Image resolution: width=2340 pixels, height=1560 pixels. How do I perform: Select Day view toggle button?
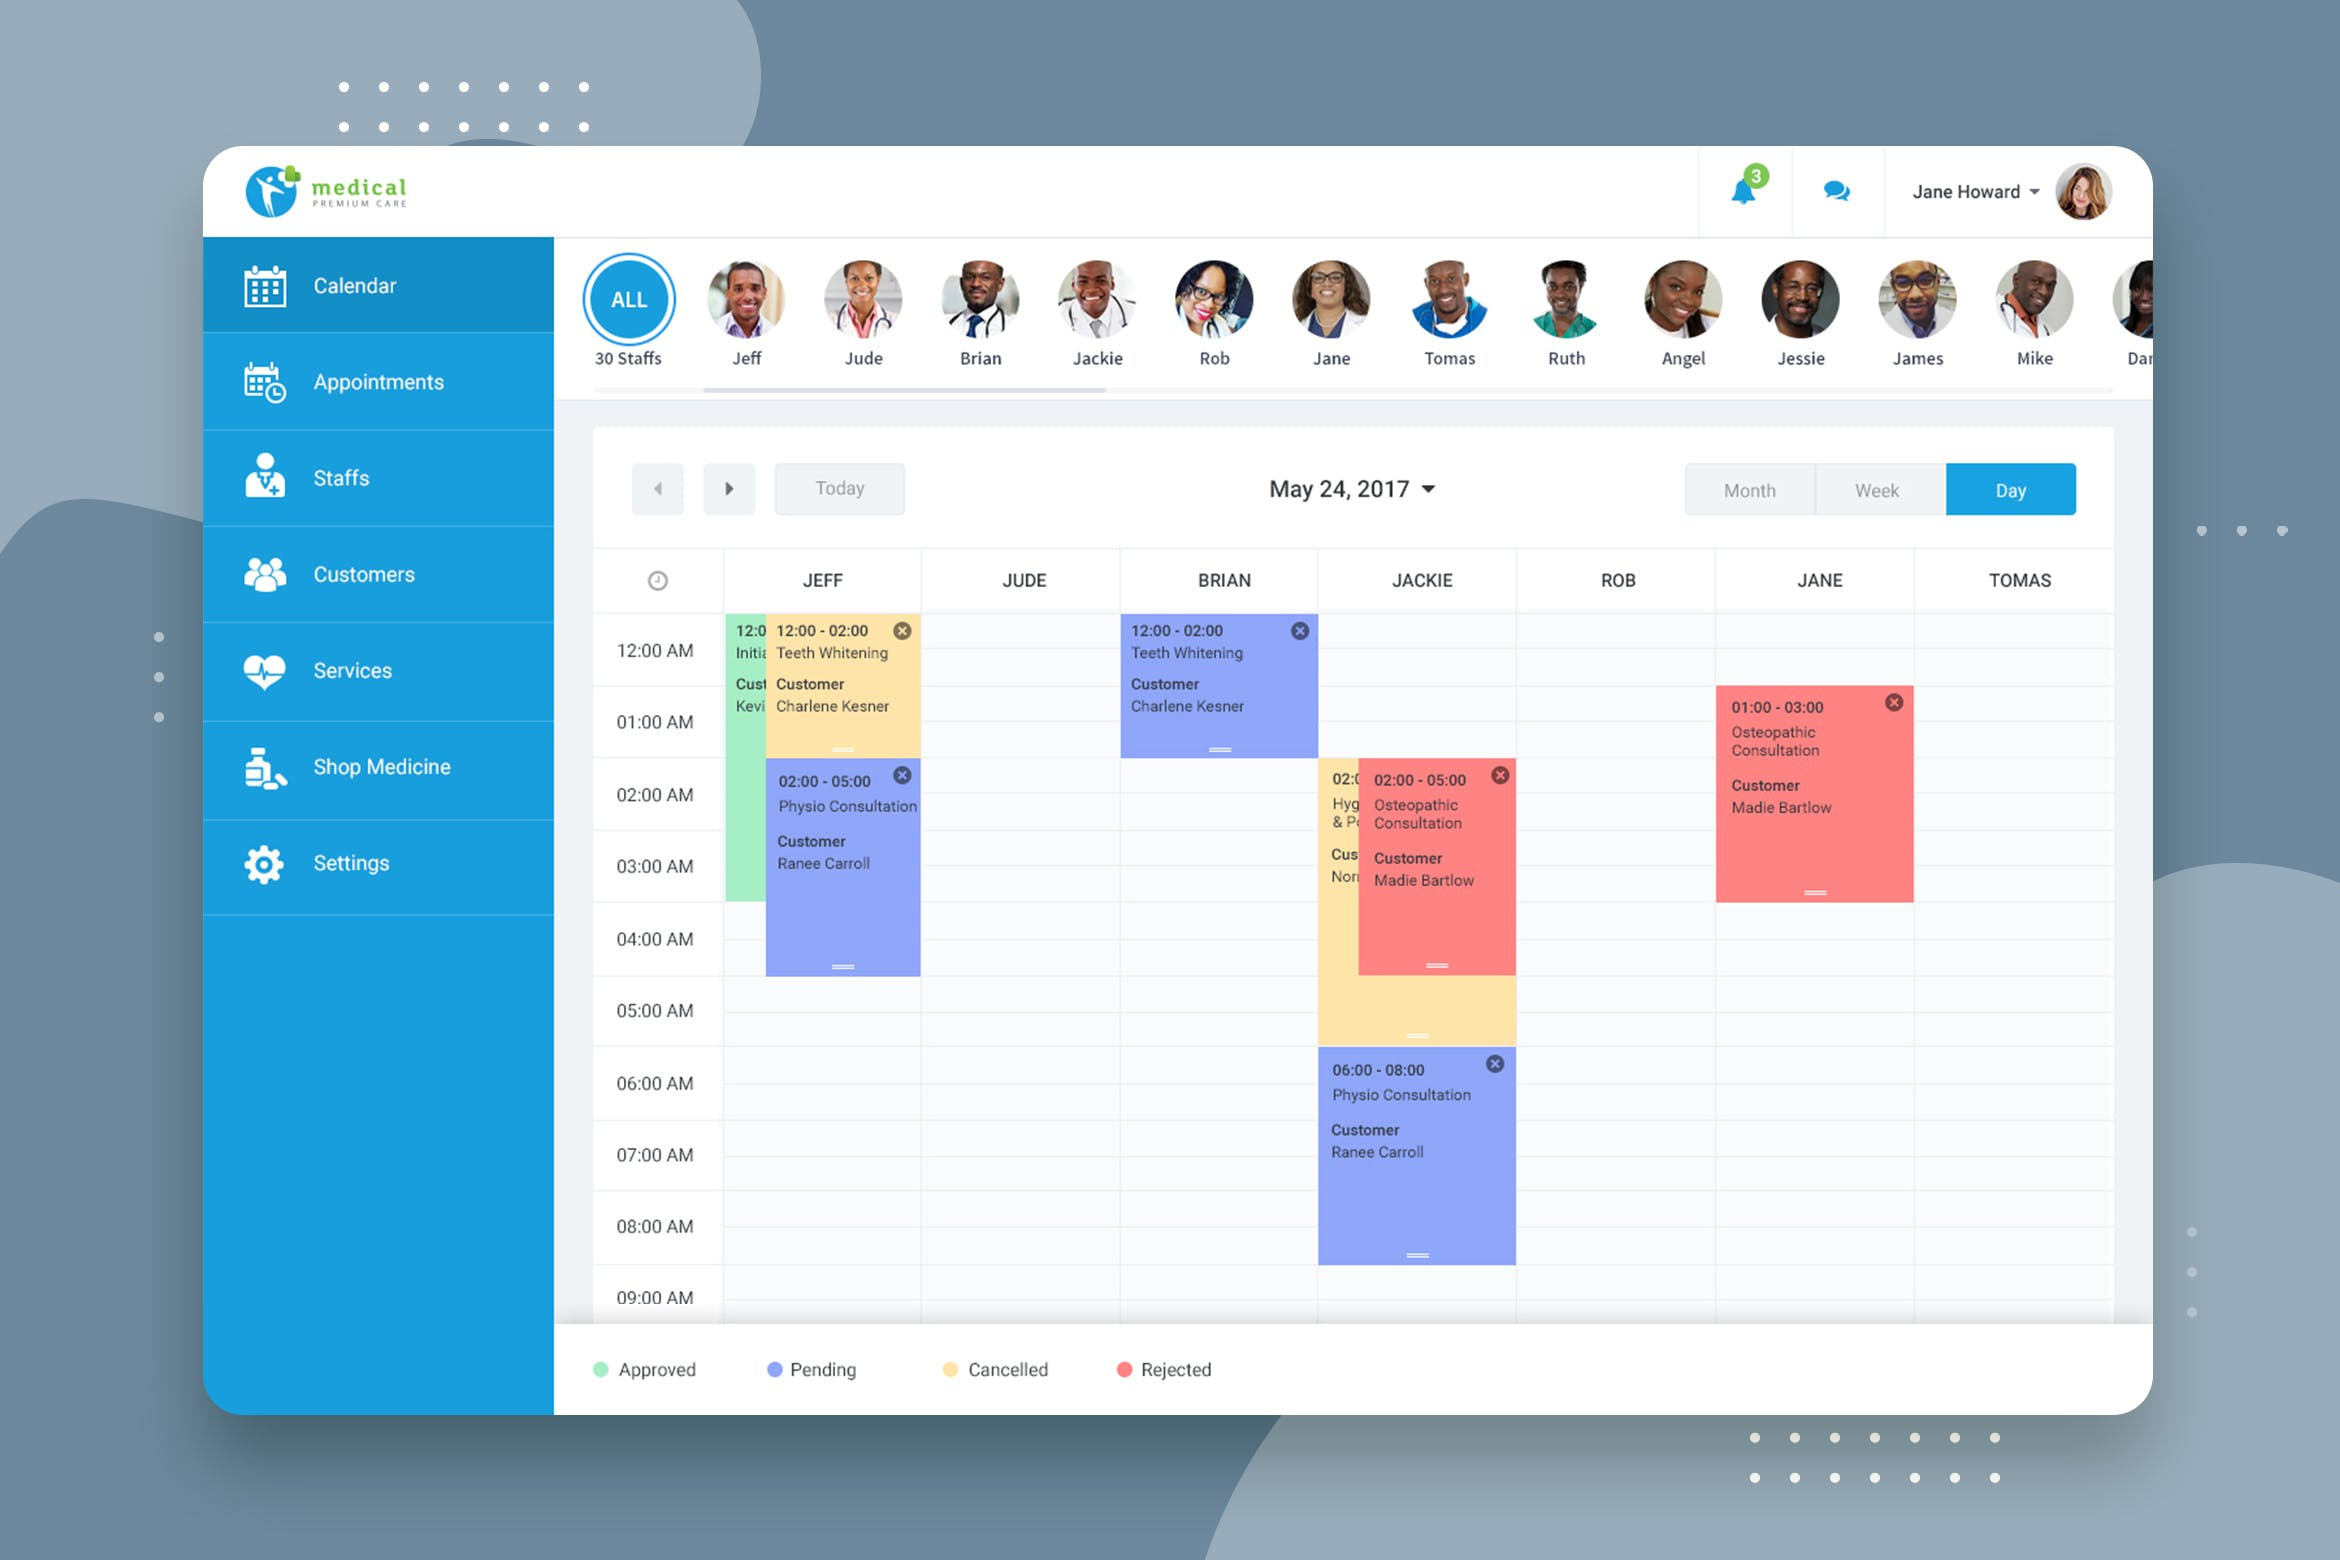[x=2009, y=488]
